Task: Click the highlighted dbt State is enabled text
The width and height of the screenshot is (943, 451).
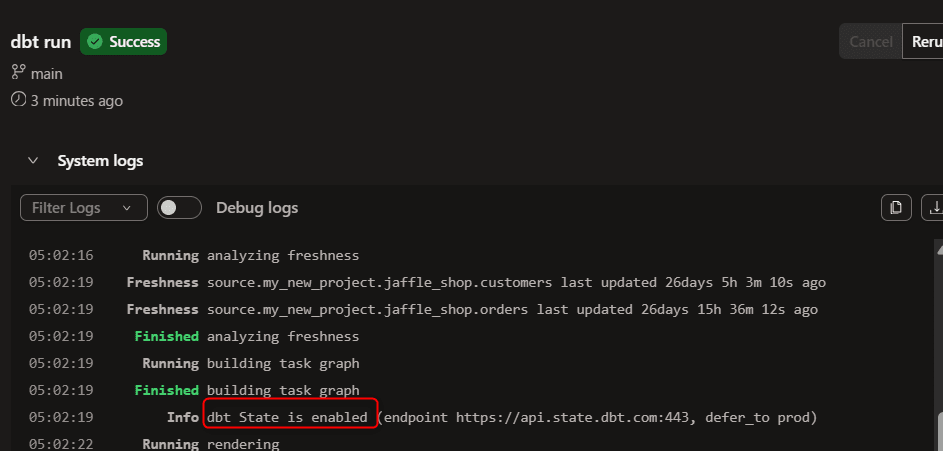Action: click(287, 417)
